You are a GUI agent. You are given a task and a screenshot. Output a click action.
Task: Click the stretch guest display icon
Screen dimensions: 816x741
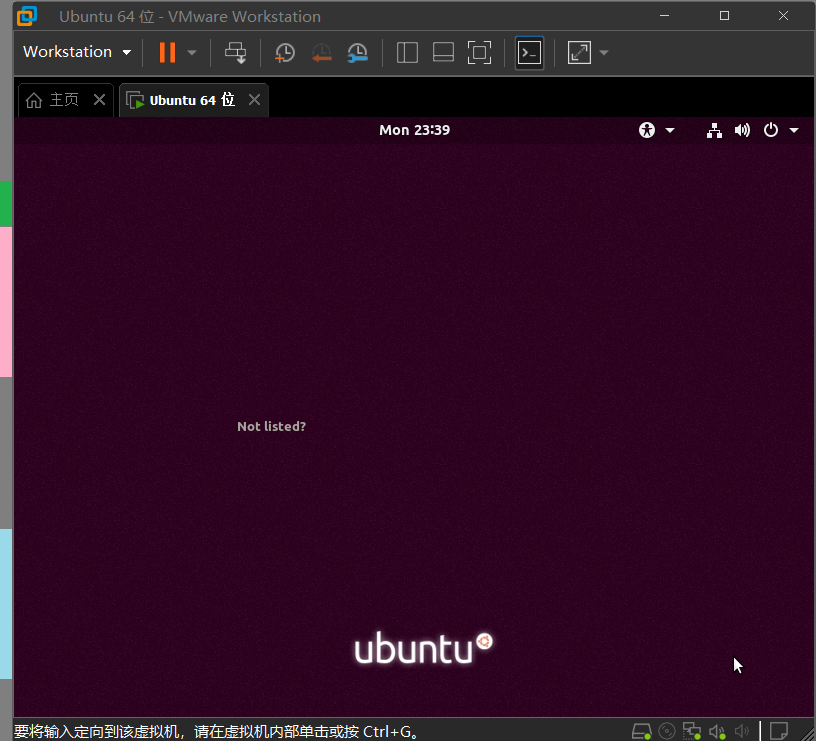click(579, 53)
